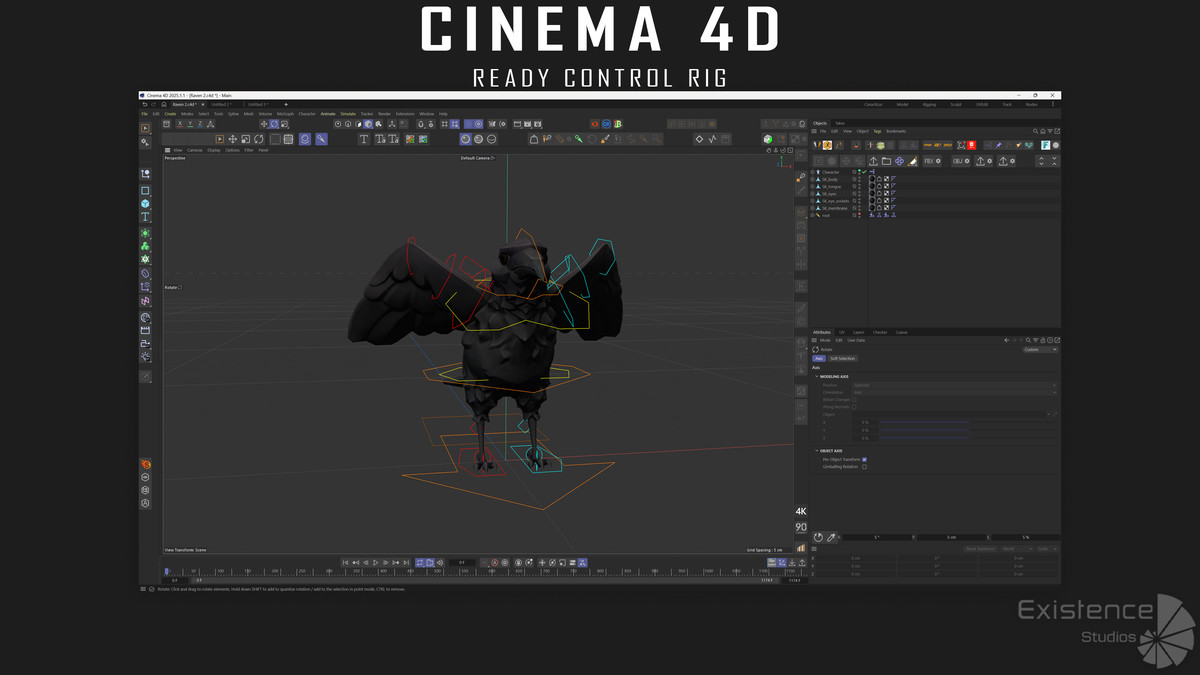Viewport: 1200px width, 675px height.
Task: Open the folder icon in Objects toolbar
Action: point(886,161)
